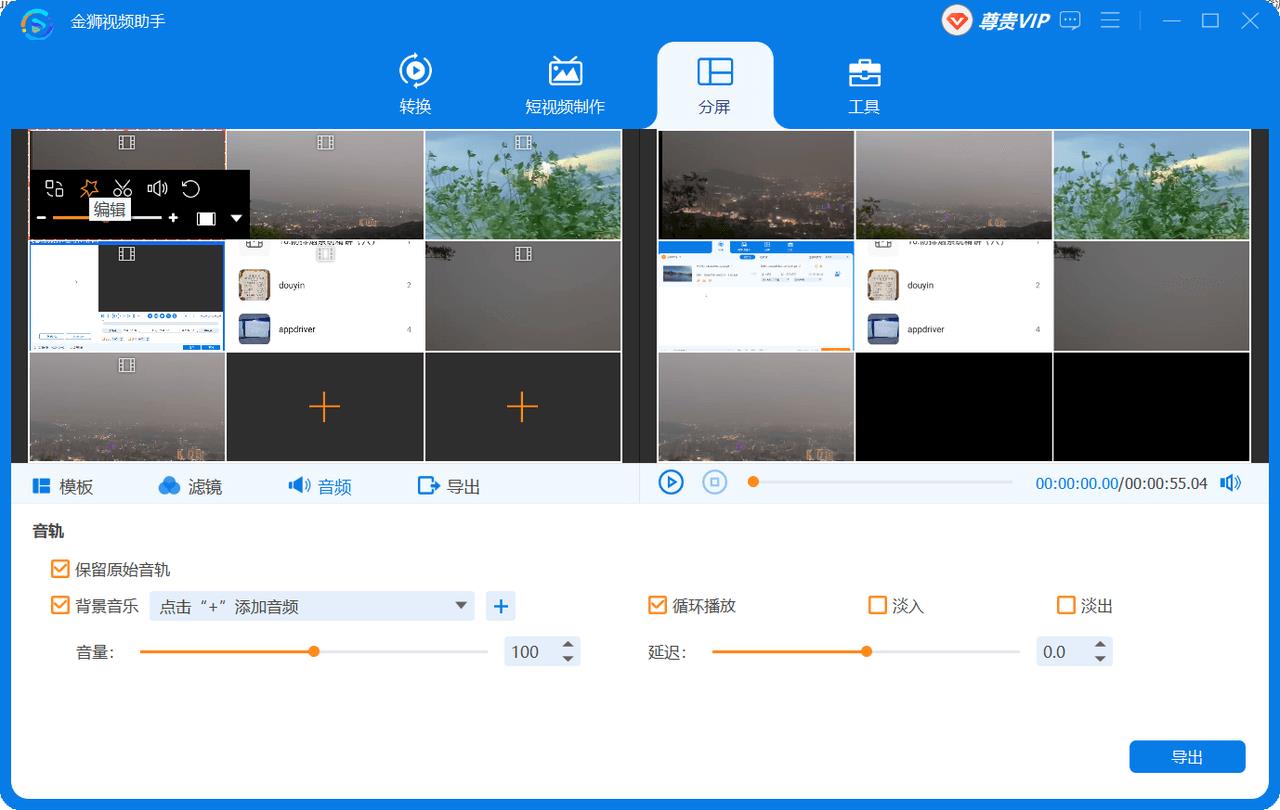Open the hamburger main menu

[x=1110, y=21]
